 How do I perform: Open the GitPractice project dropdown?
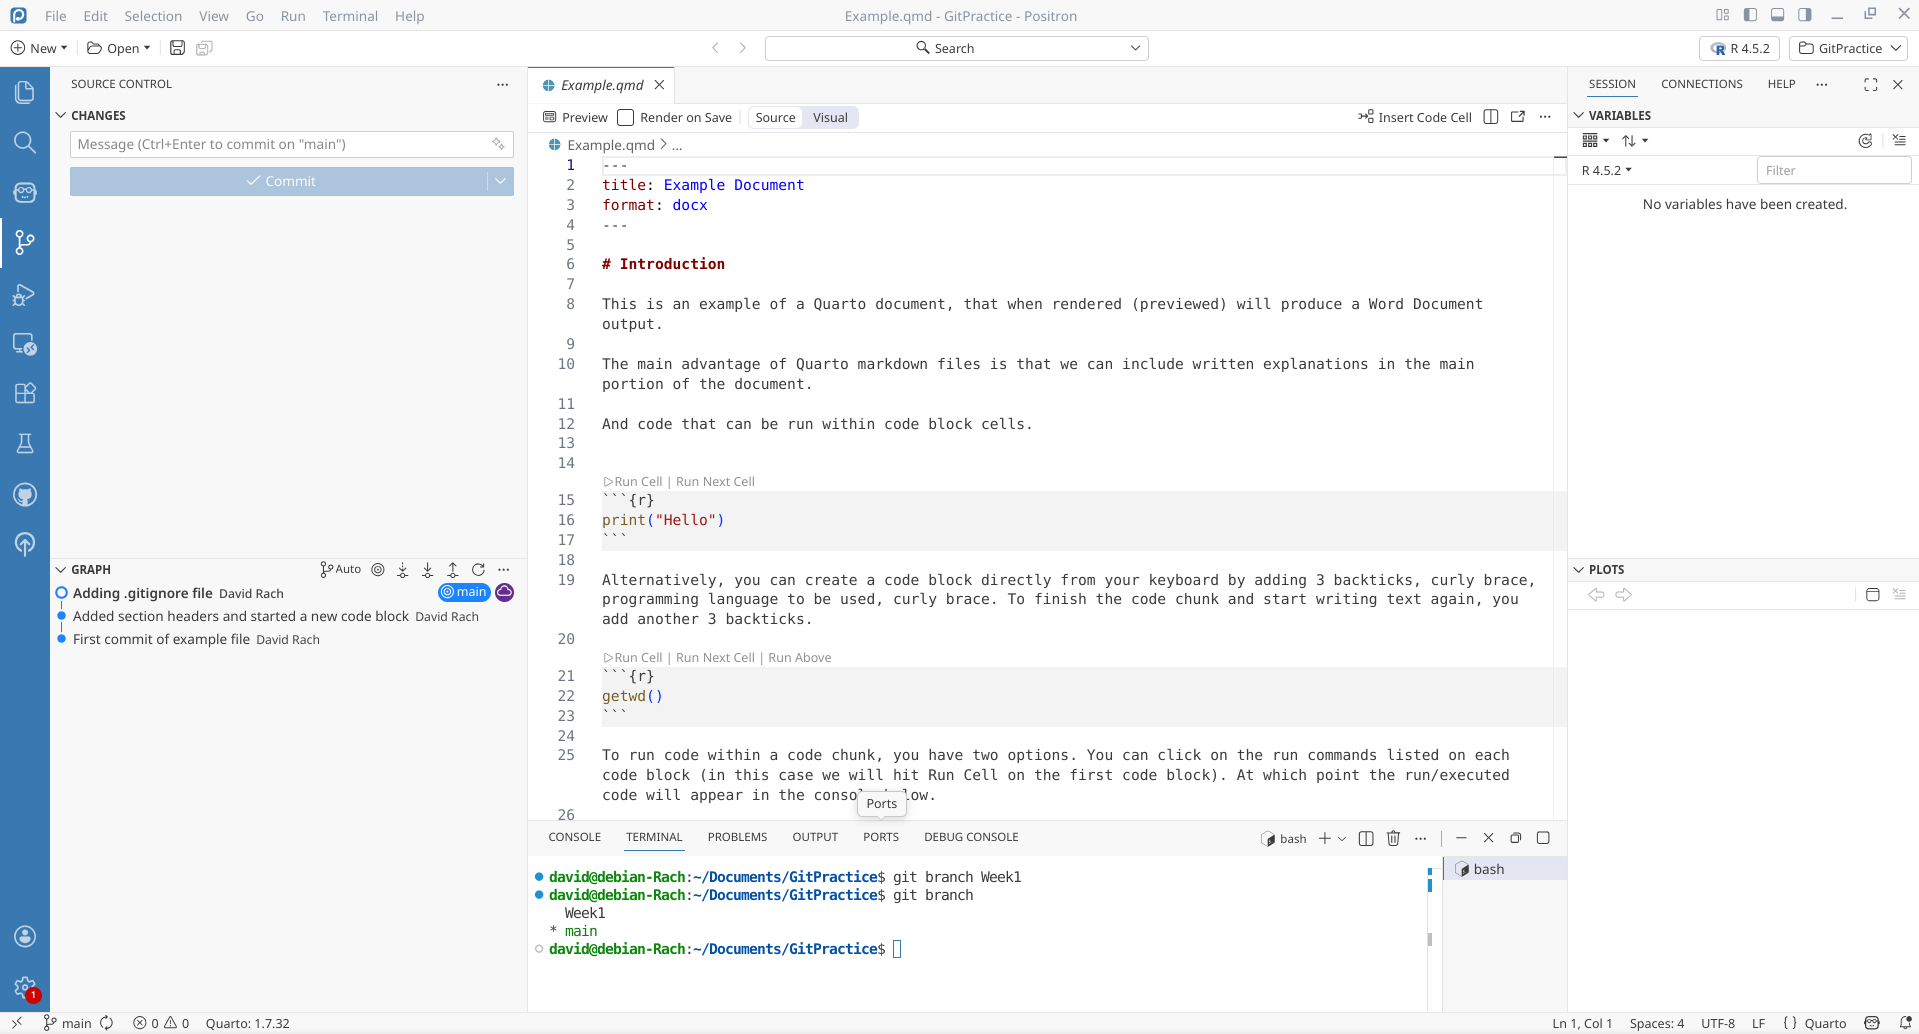(1849, 48)
